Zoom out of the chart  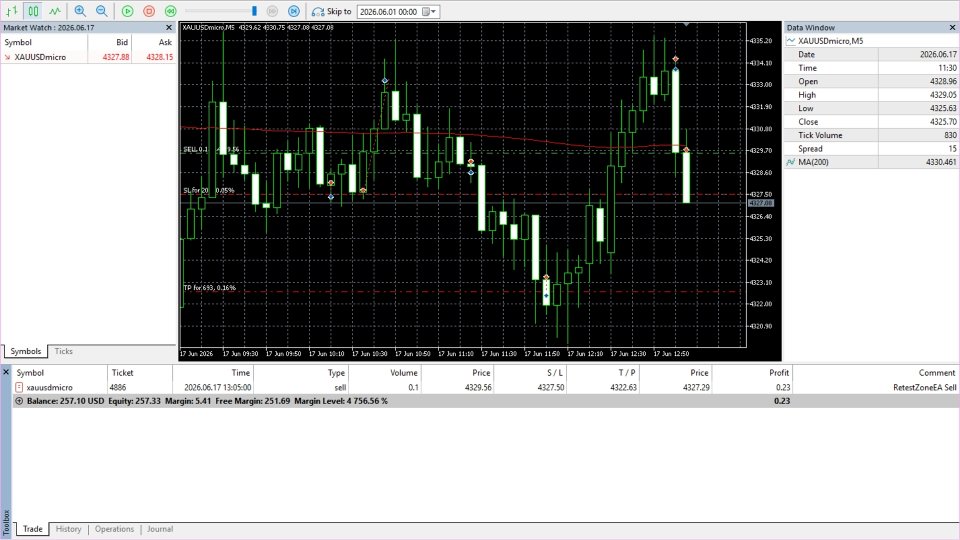pos(102,11)
